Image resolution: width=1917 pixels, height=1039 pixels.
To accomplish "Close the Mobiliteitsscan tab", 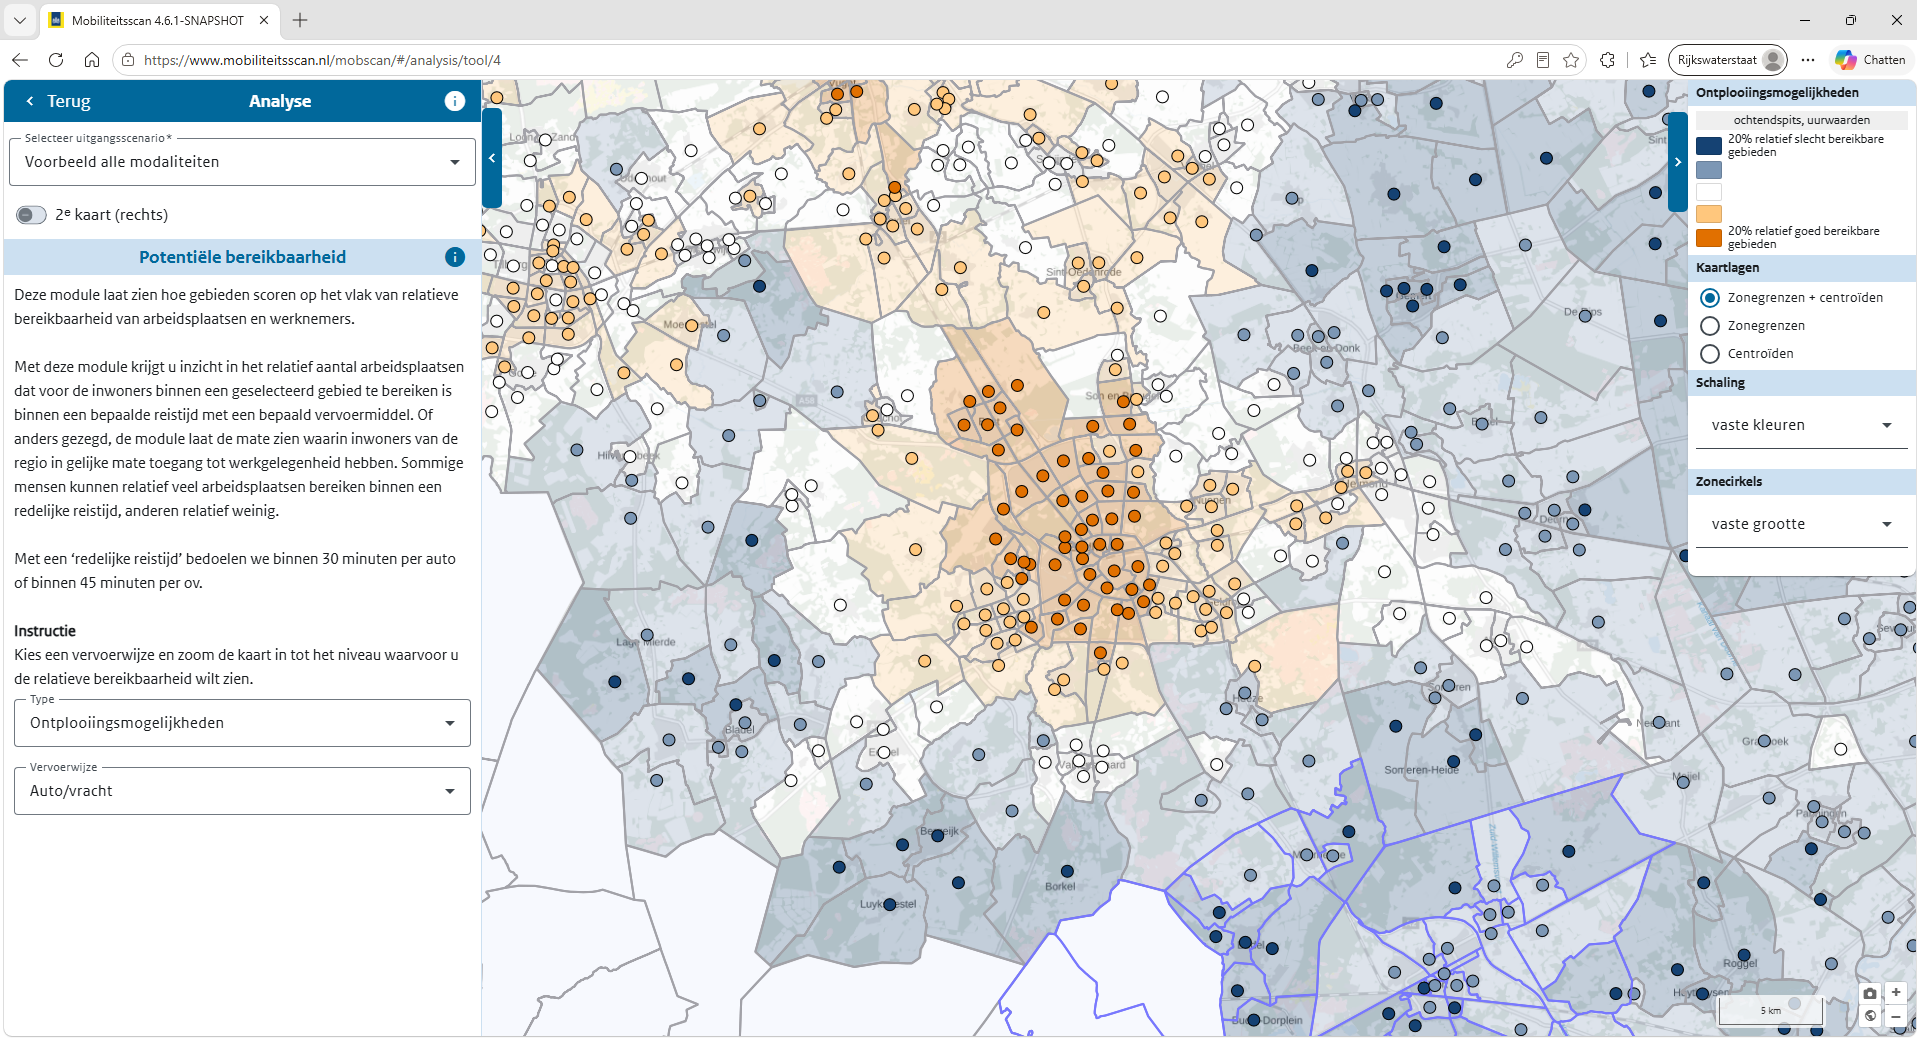I will click(264, 20).
